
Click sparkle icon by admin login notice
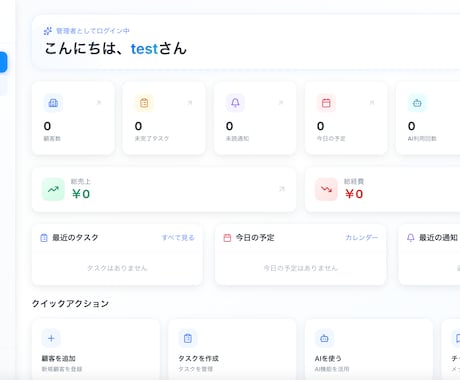48,31
